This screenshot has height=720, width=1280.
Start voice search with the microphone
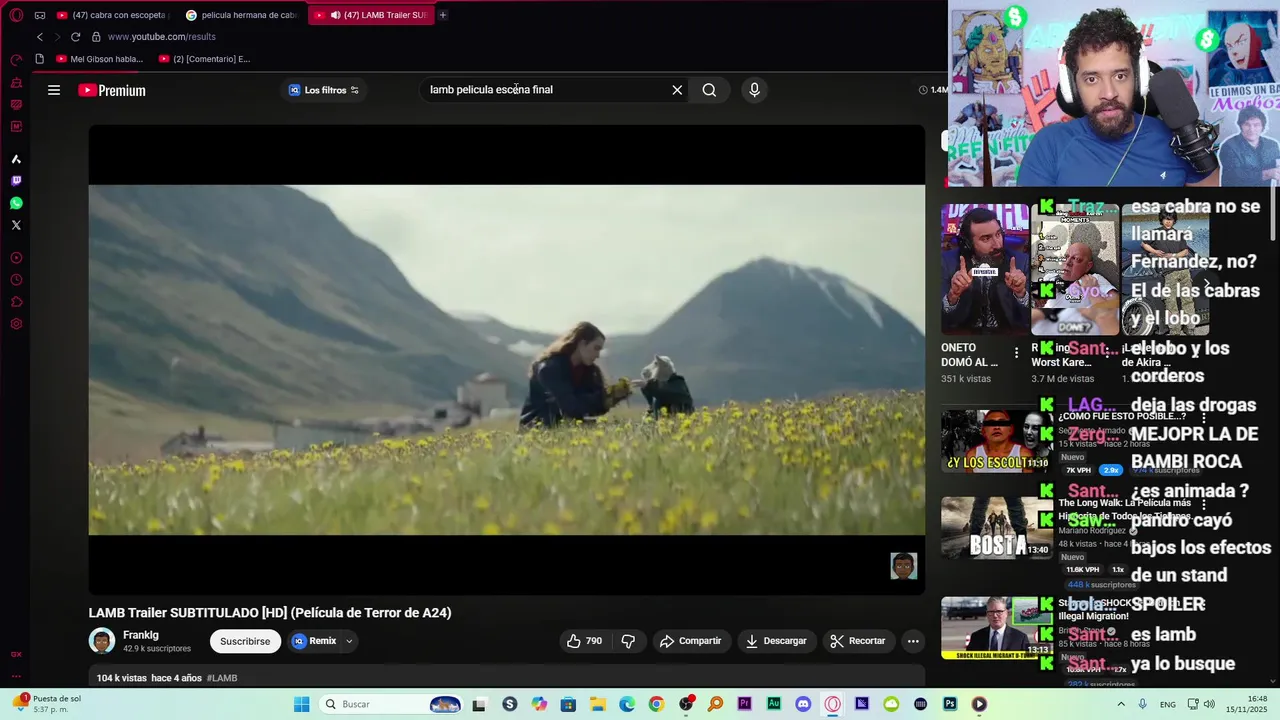point(754,90)
